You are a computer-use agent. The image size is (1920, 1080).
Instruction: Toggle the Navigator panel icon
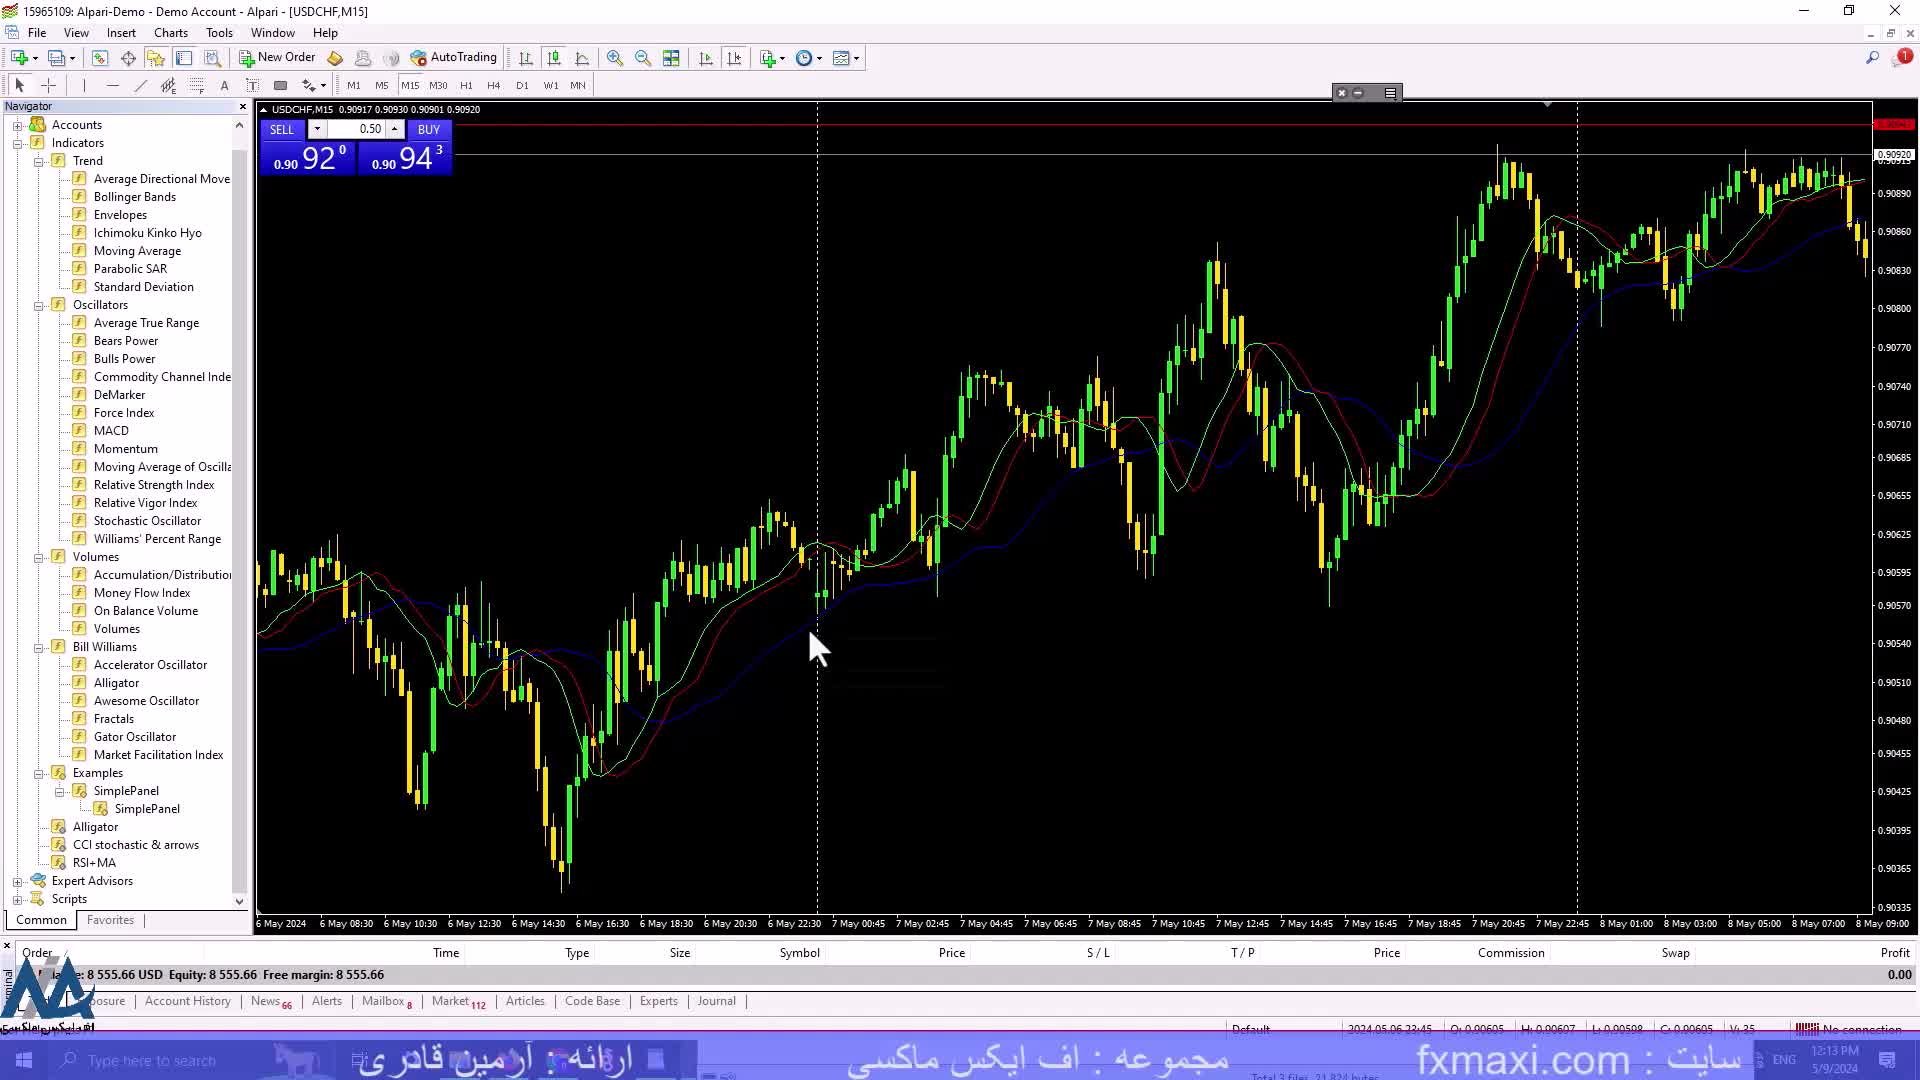tap(155, 58)
